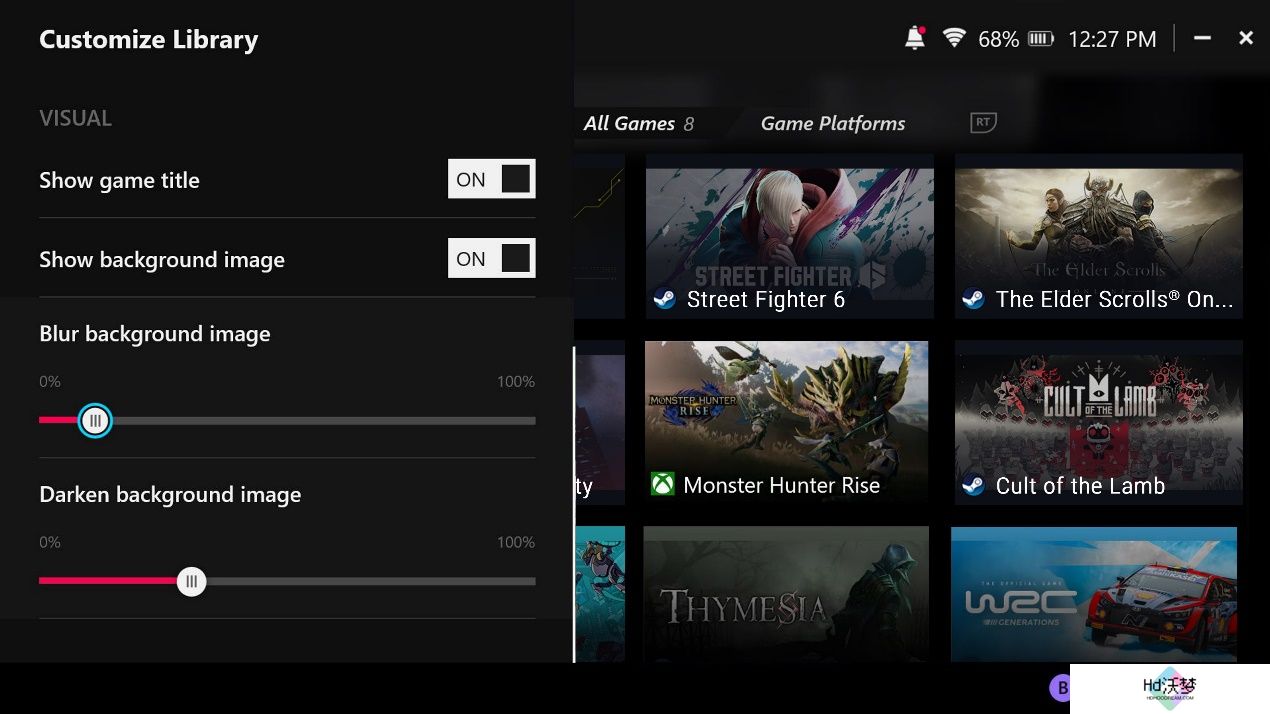Click Steam icon beside Cult of the Lamb

pyautogui.click(x=973, y=485)
